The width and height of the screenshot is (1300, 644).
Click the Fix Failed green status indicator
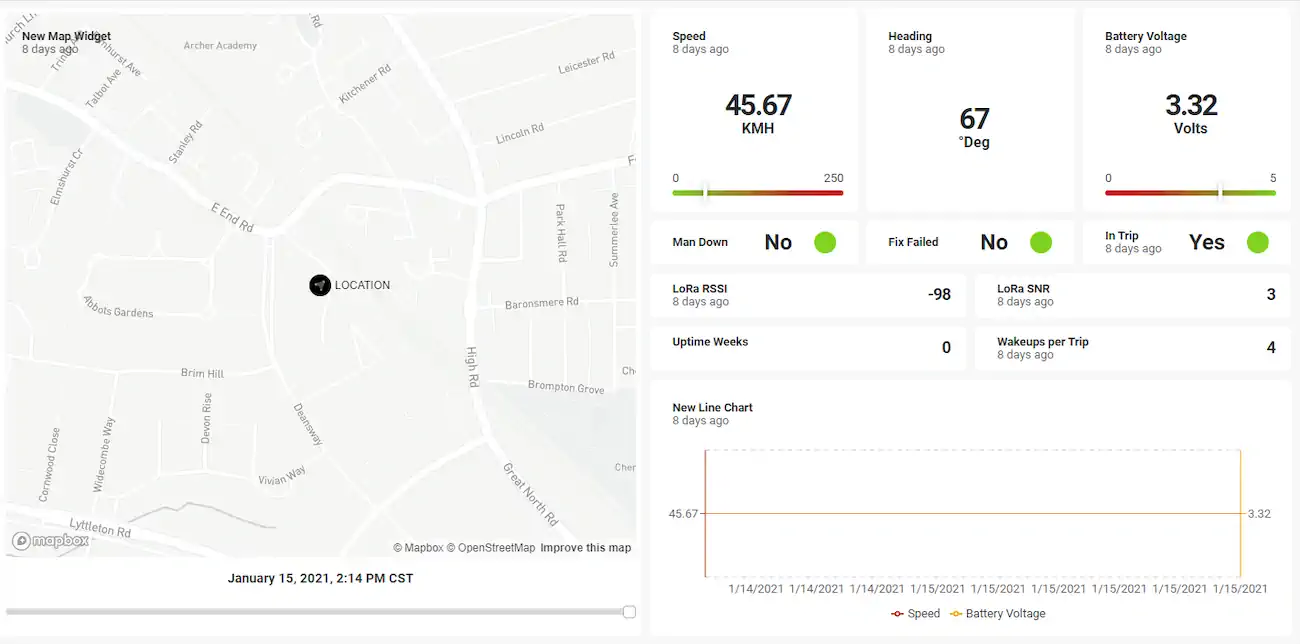[1041, 242]
